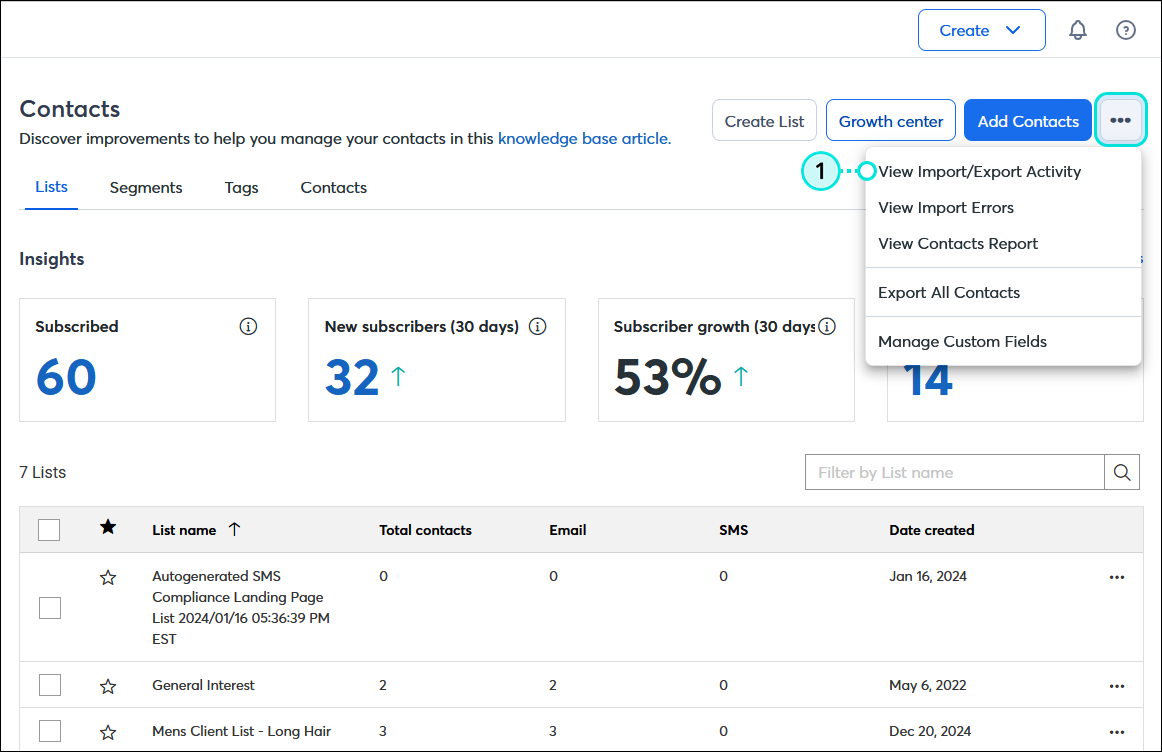The width and height of the screenshot is (1162, 752).
Task: Click the Subscribed count 60
Action: pos(66,377)
